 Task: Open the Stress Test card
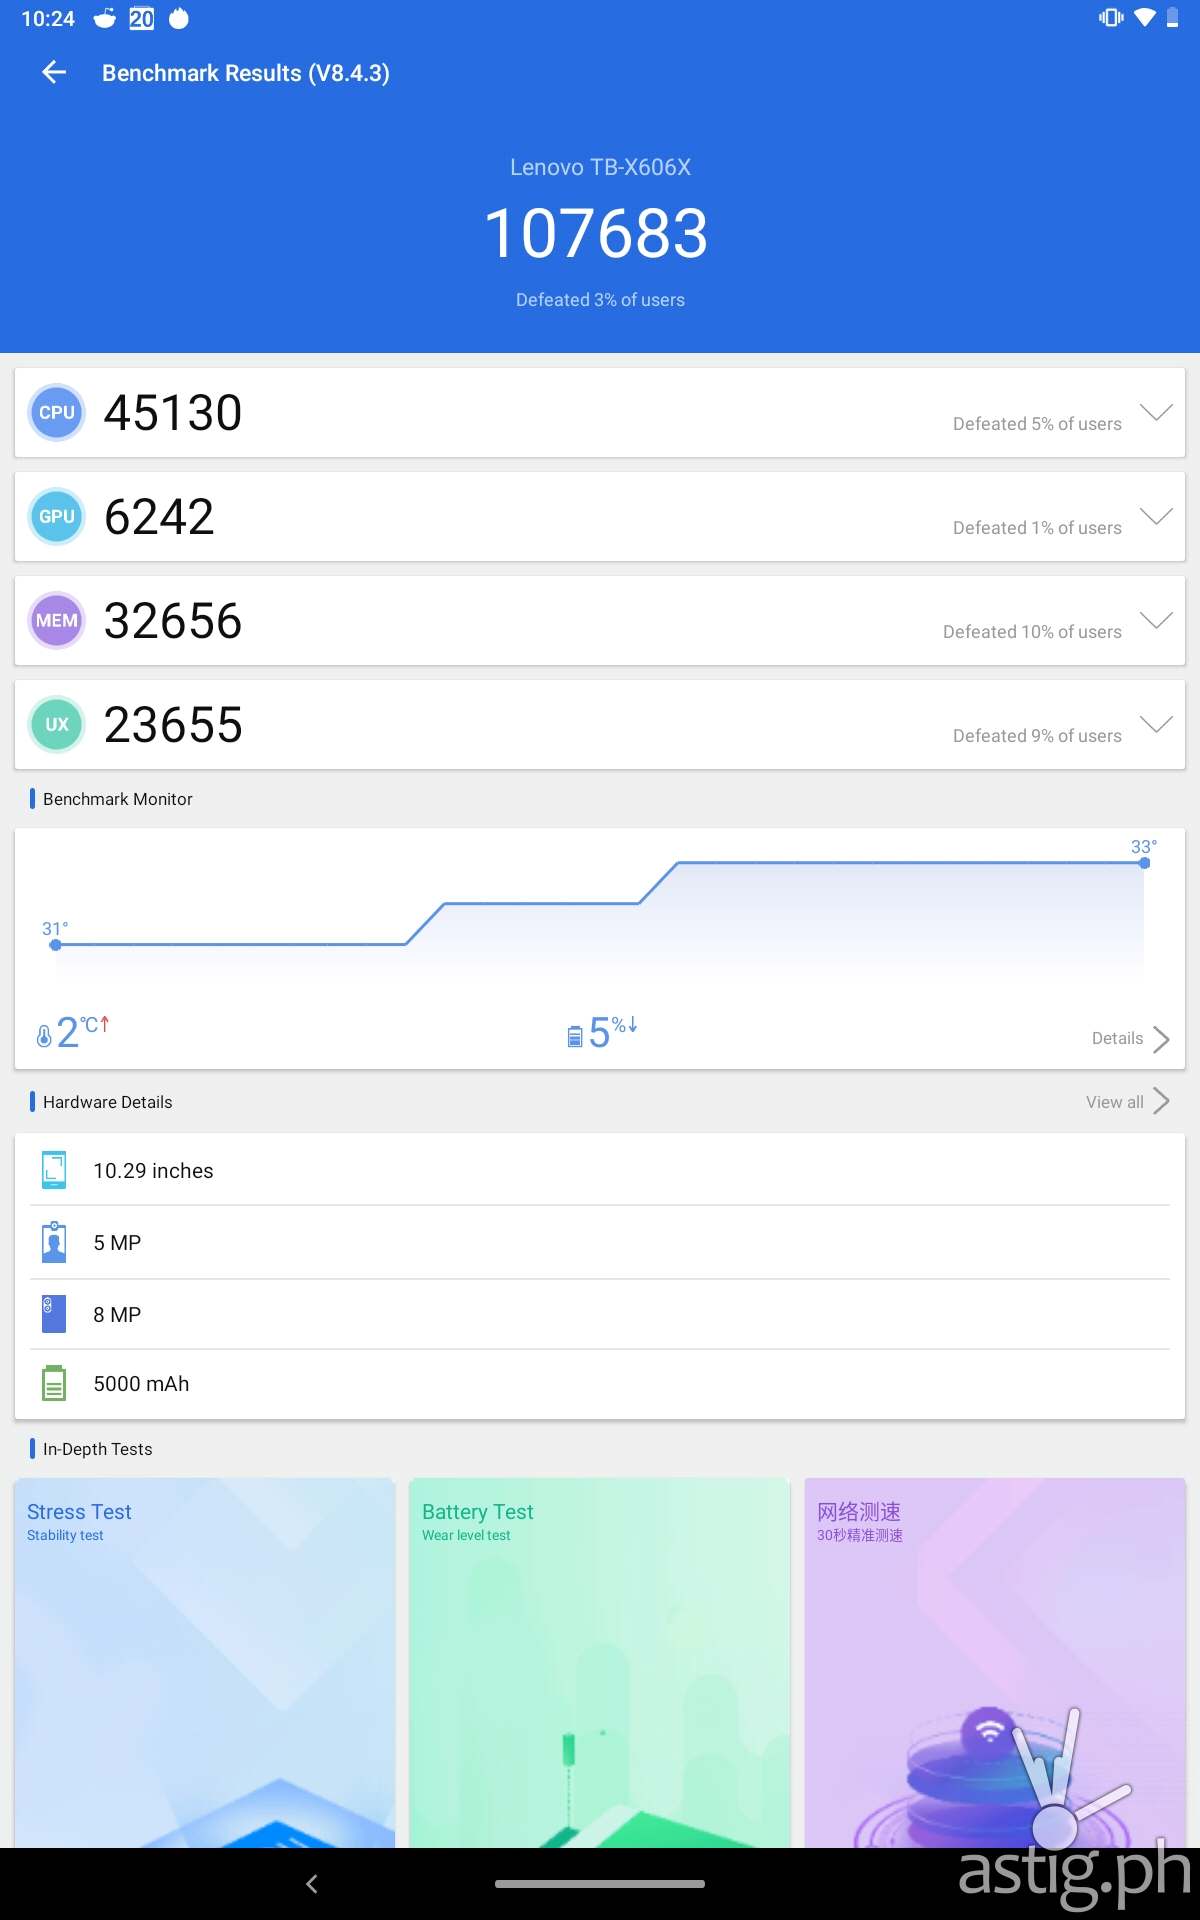pos(204,1662)
